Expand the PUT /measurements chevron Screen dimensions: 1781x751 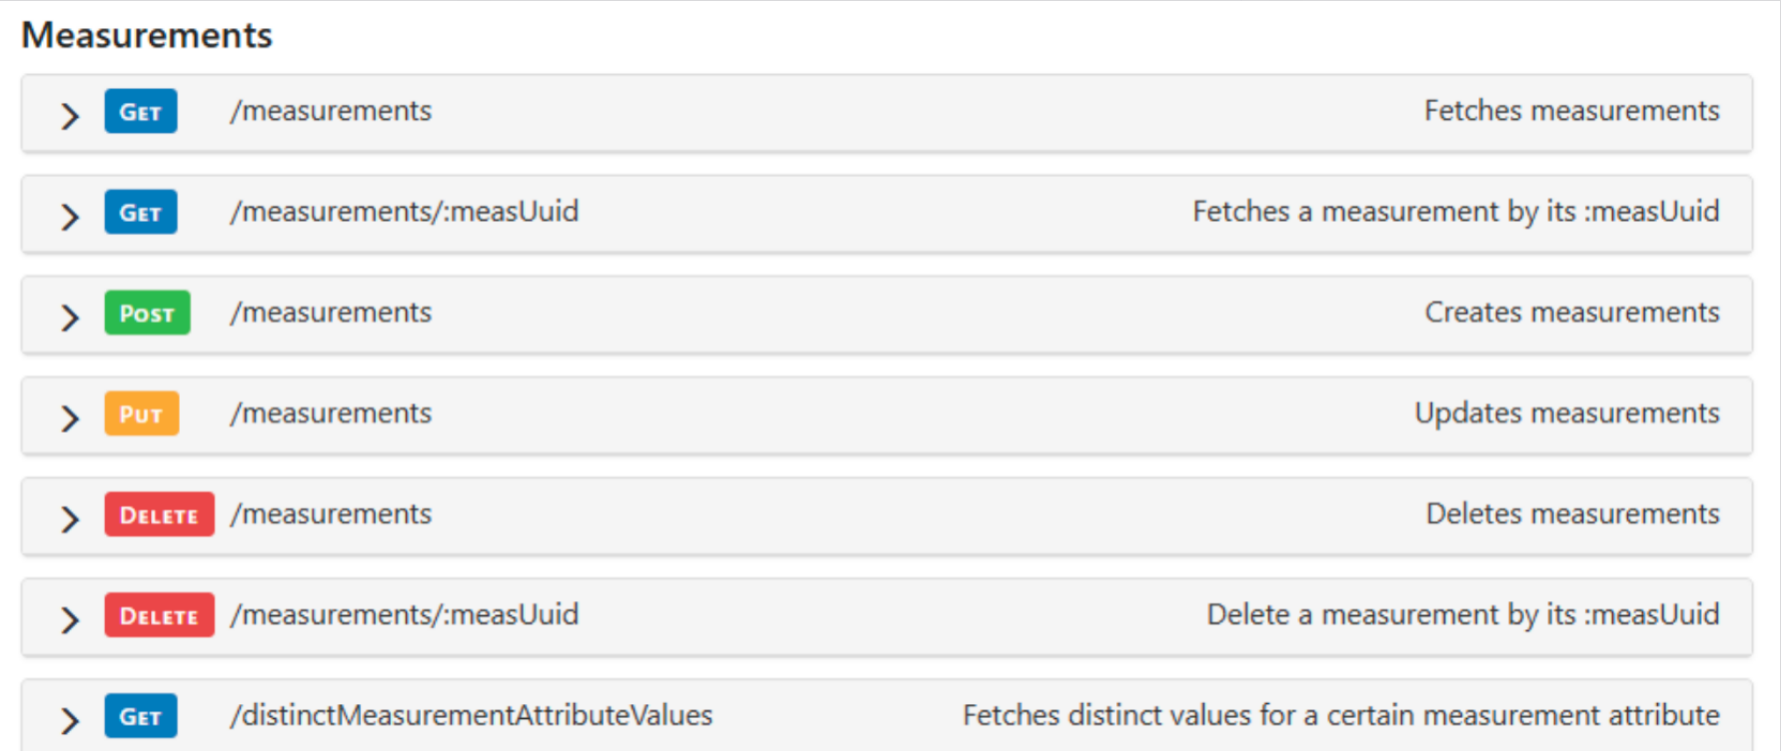69,418
